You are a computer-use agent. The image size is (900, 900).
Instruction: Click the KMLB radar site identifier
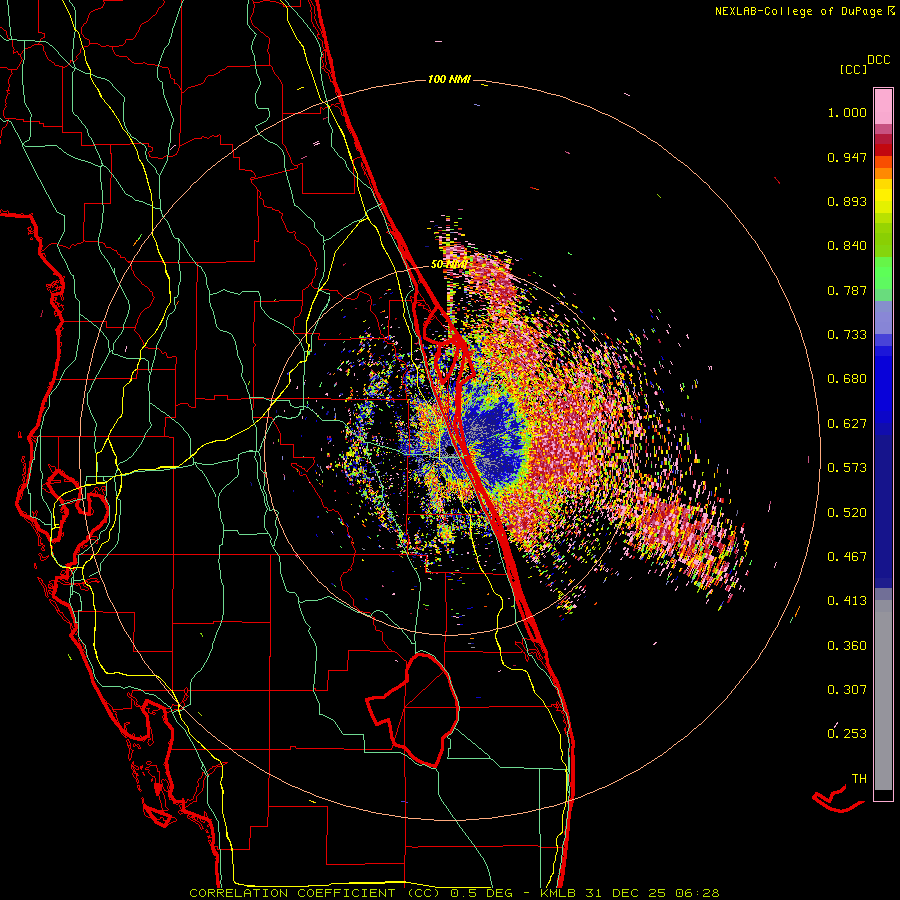click(x=560, y=893)
